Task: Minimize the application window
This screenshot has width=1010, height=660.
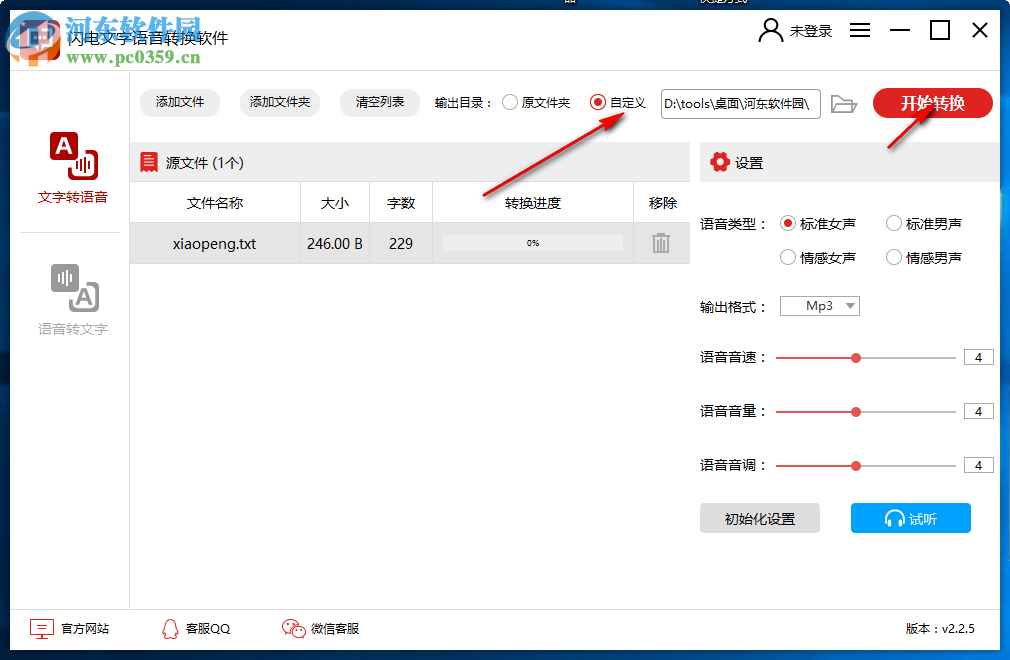Action: (x=900, y=30)
